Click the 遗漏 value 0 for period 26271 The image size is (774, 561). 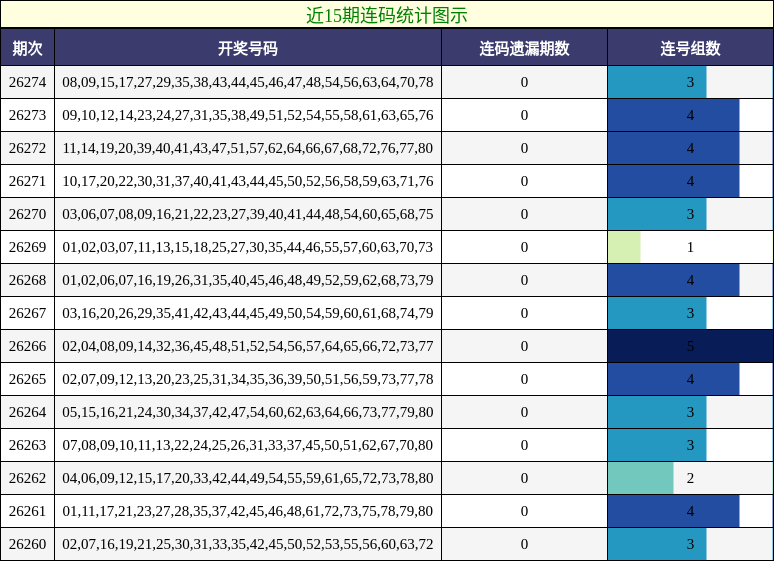click(x=524, y=181)
